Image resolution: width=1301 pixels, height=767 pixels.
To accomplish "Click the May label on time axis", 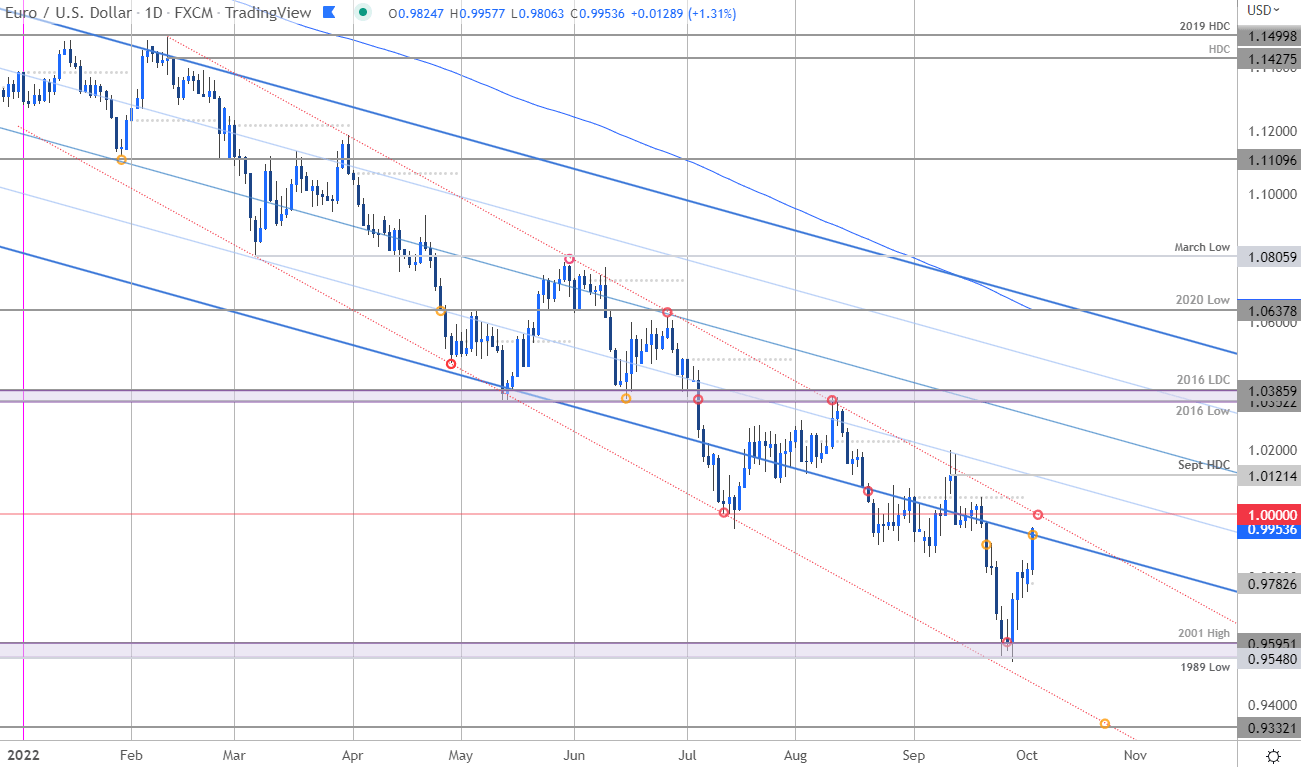I will coord(460,754).
